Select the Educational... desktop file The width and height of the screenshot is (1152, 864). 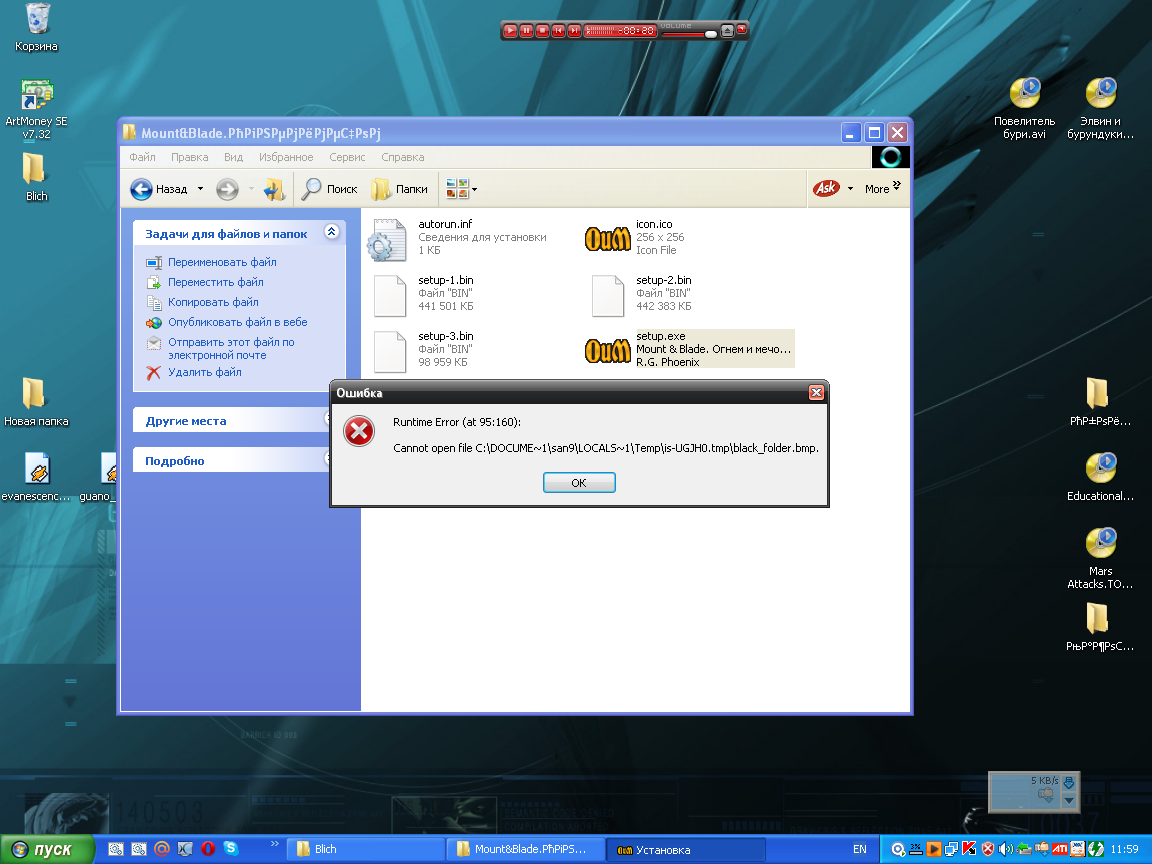click(x=1100, y=476)
